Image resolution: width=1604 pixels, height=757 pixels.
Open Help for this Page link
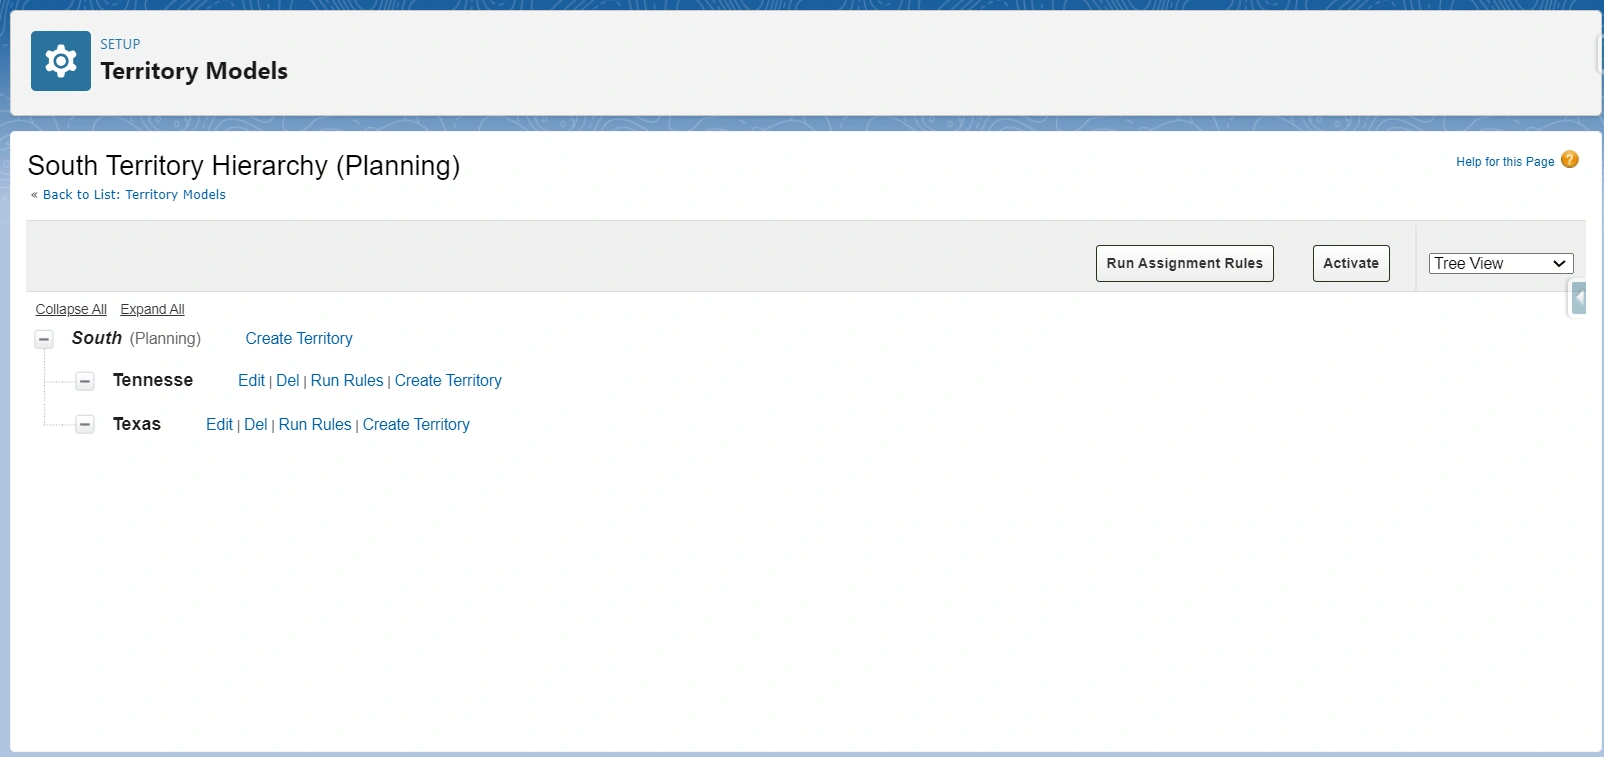[x=1504, y=162]
